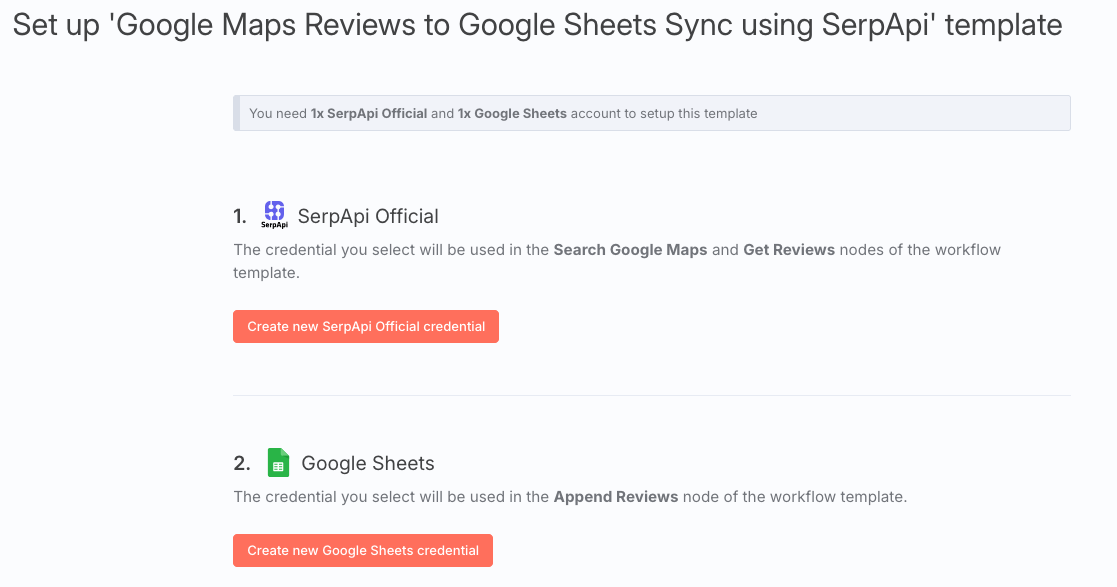Click the page title 'Set up ... template'

tap(537, 25)
